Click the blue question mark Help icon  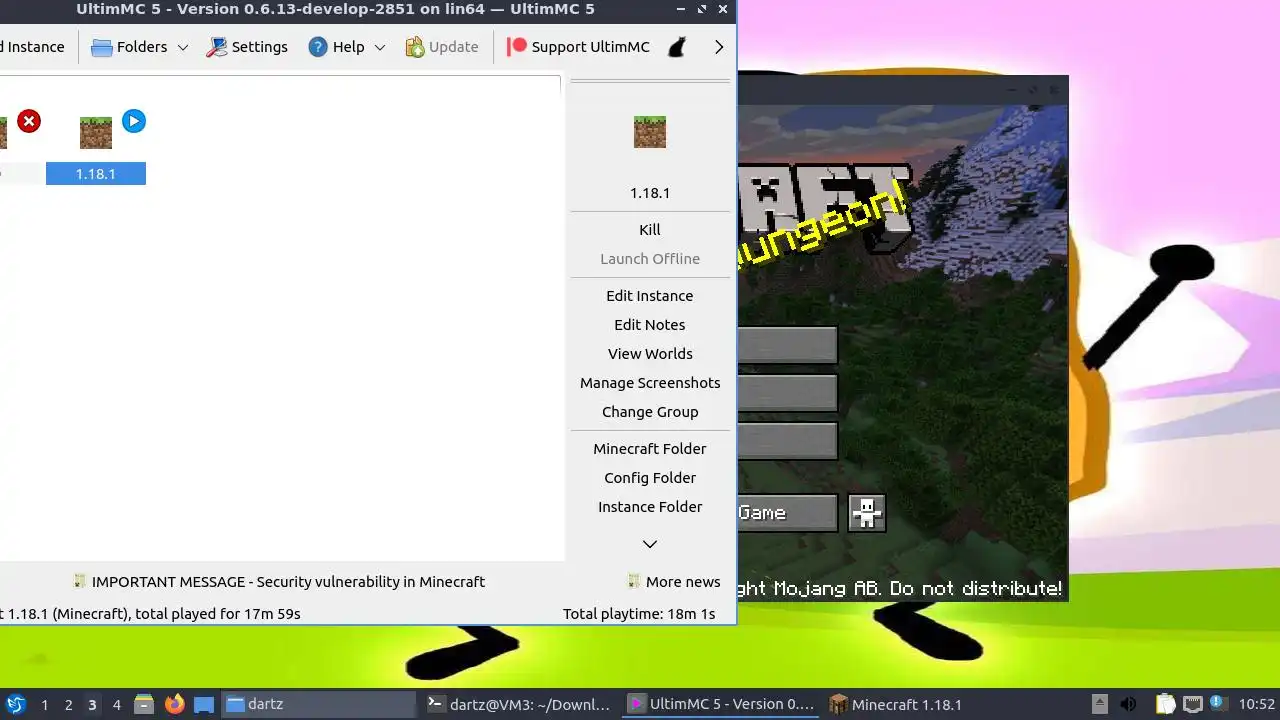coord(318,47)
